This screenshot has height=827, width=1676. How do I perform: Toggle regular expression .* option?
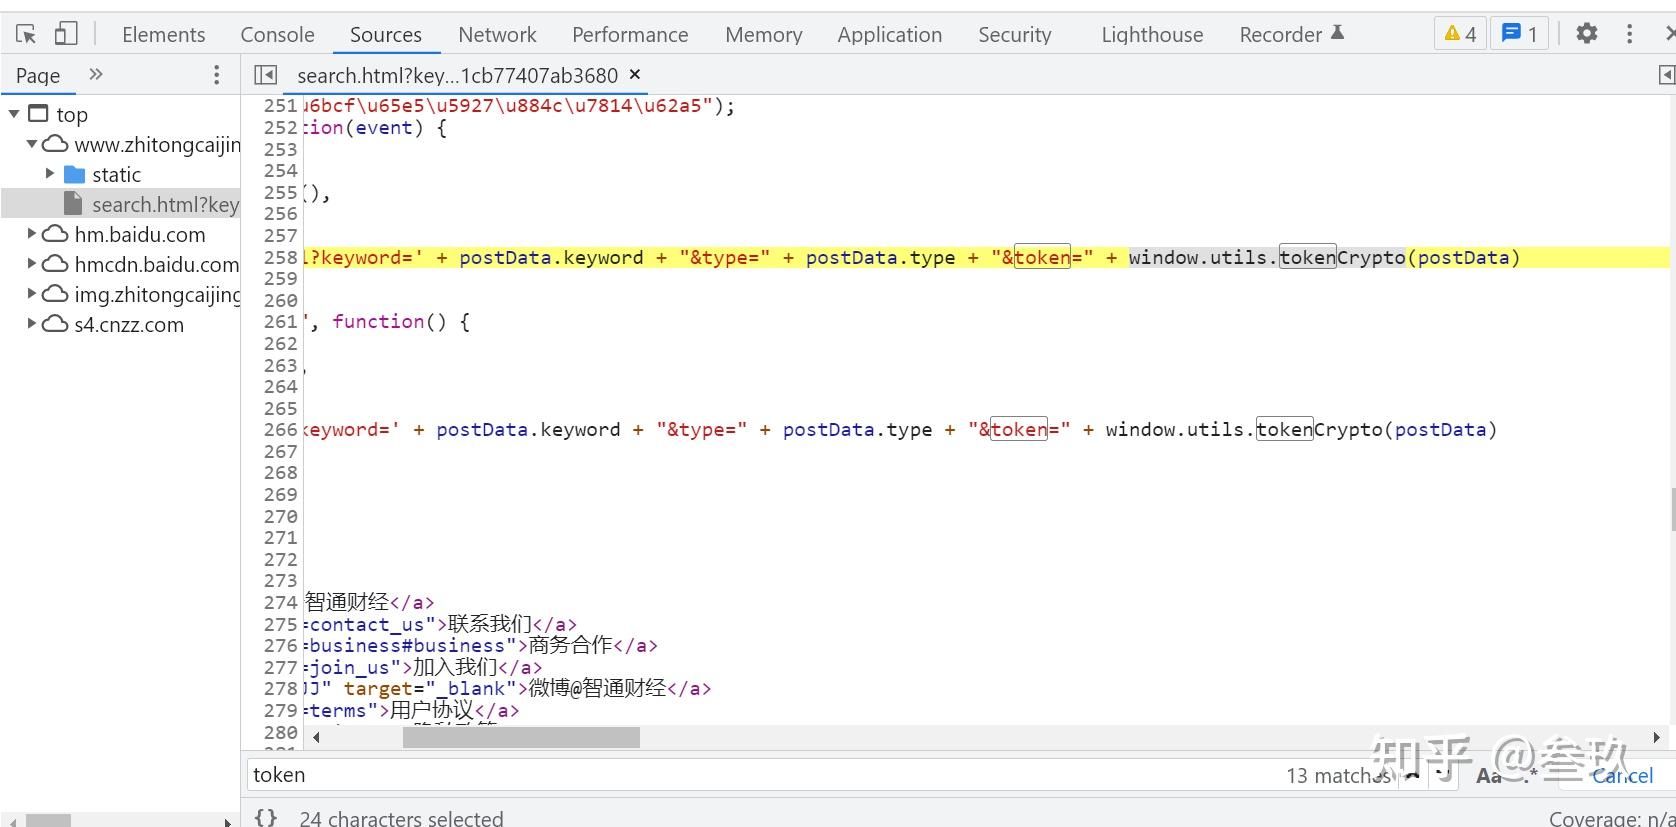coord(1530,776)
